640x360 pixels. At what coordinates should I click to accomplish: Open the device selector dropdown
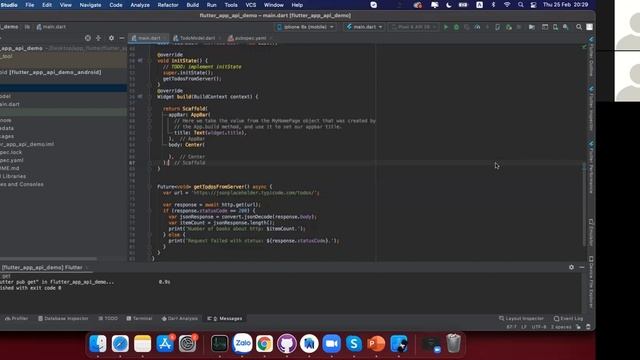point(305,27)
